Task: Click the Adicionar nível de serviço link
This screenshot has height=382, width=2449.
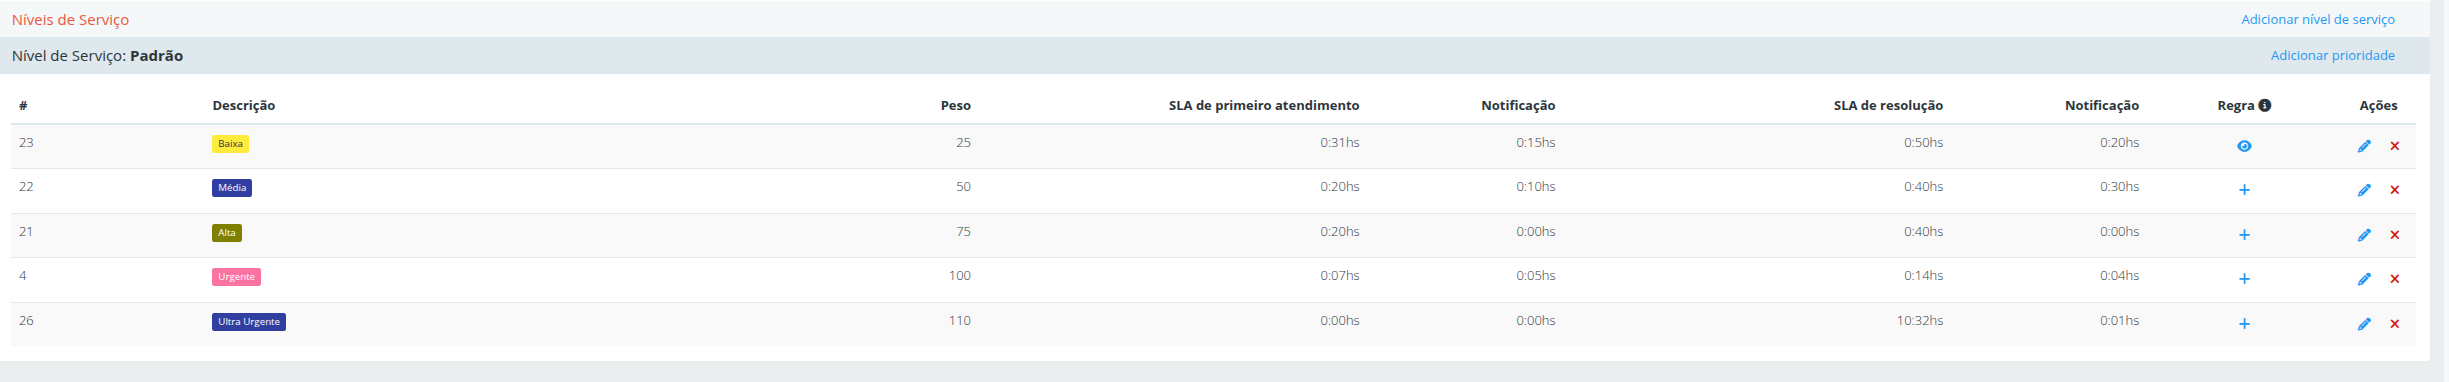Action: click(x=2318, y=19)
